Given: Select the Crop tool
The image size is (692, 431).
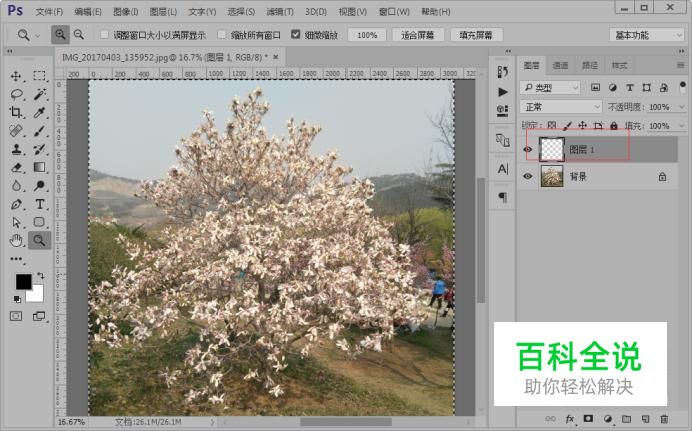Looking at the screenshot, I should click(16, 112).
